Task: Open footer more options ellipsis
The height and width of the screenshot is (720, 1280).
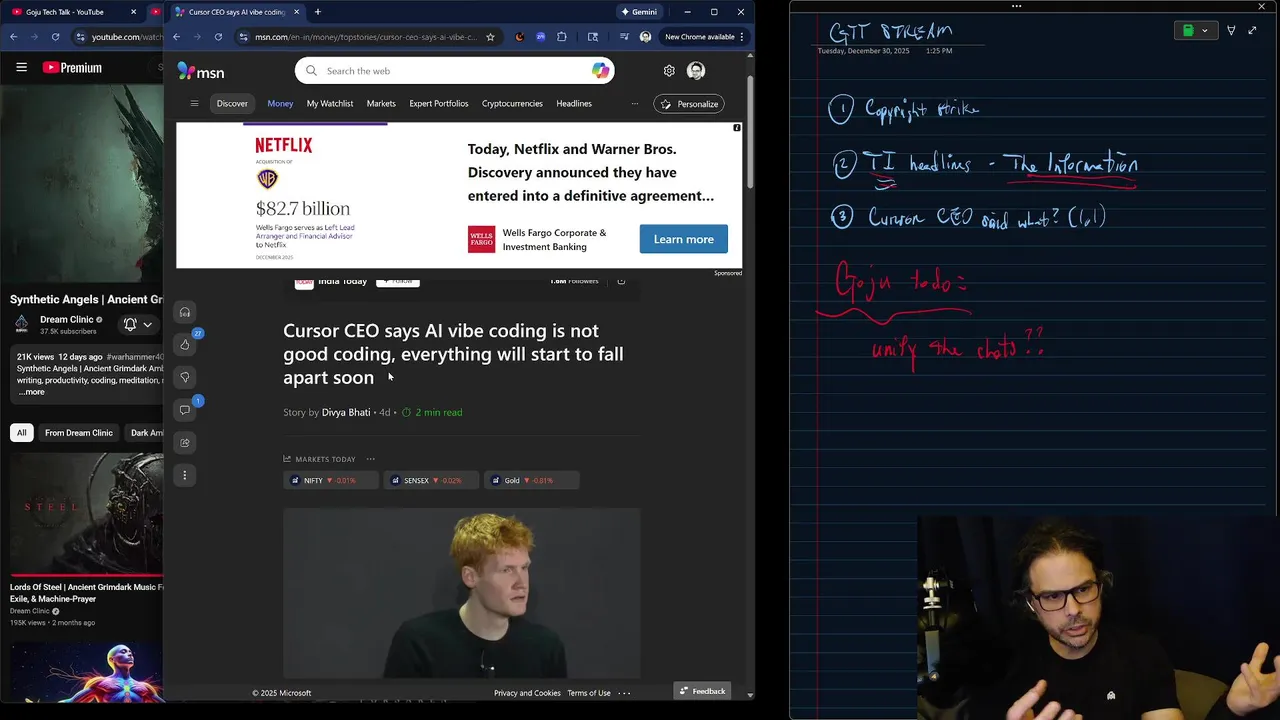Action: [624, 693]
